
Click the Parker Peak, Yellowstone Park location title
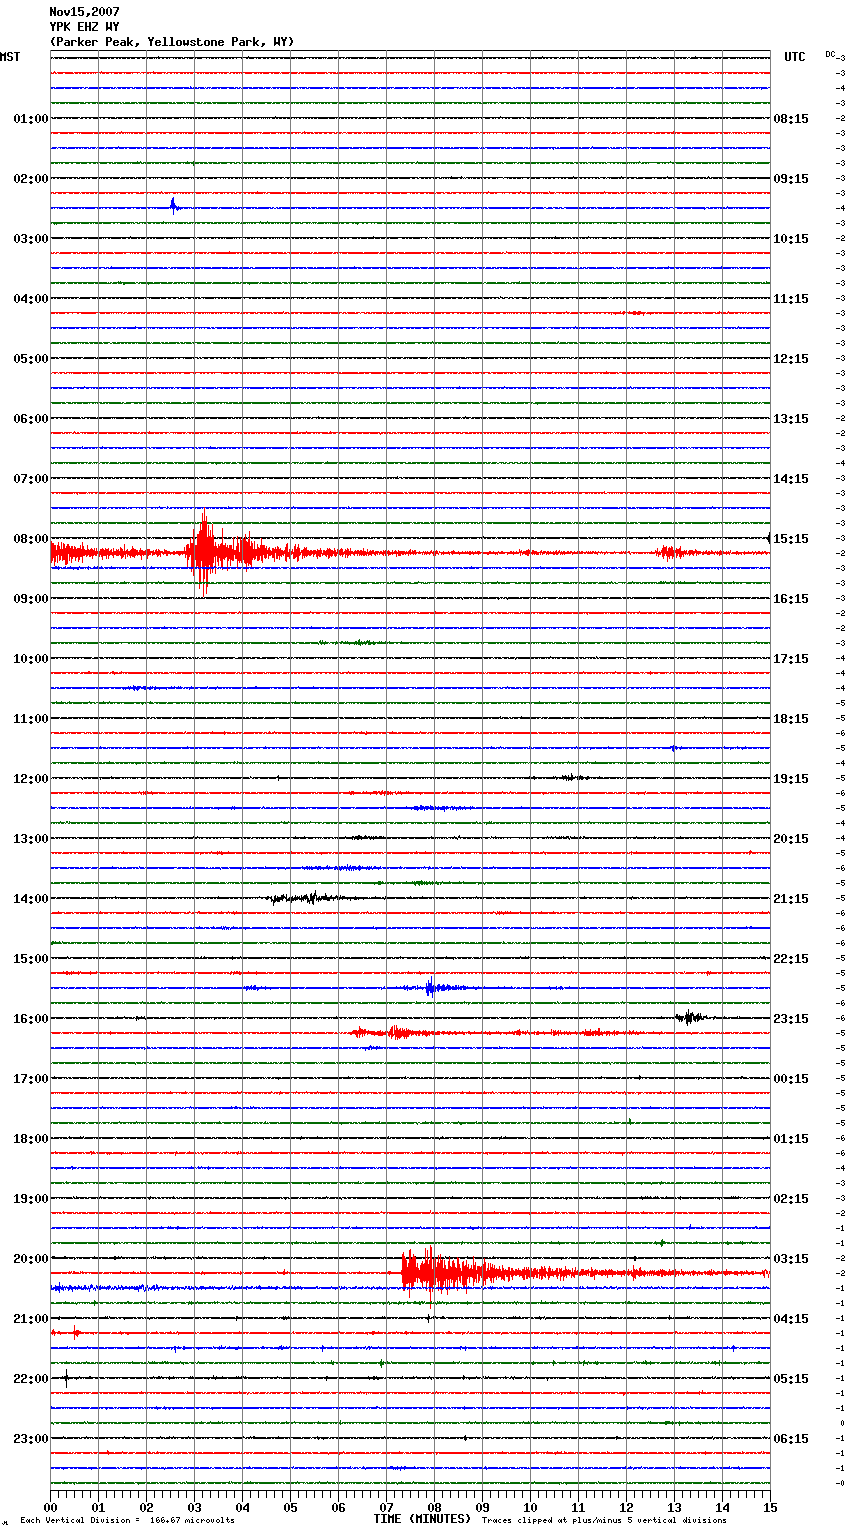click(x=172, y=42)
